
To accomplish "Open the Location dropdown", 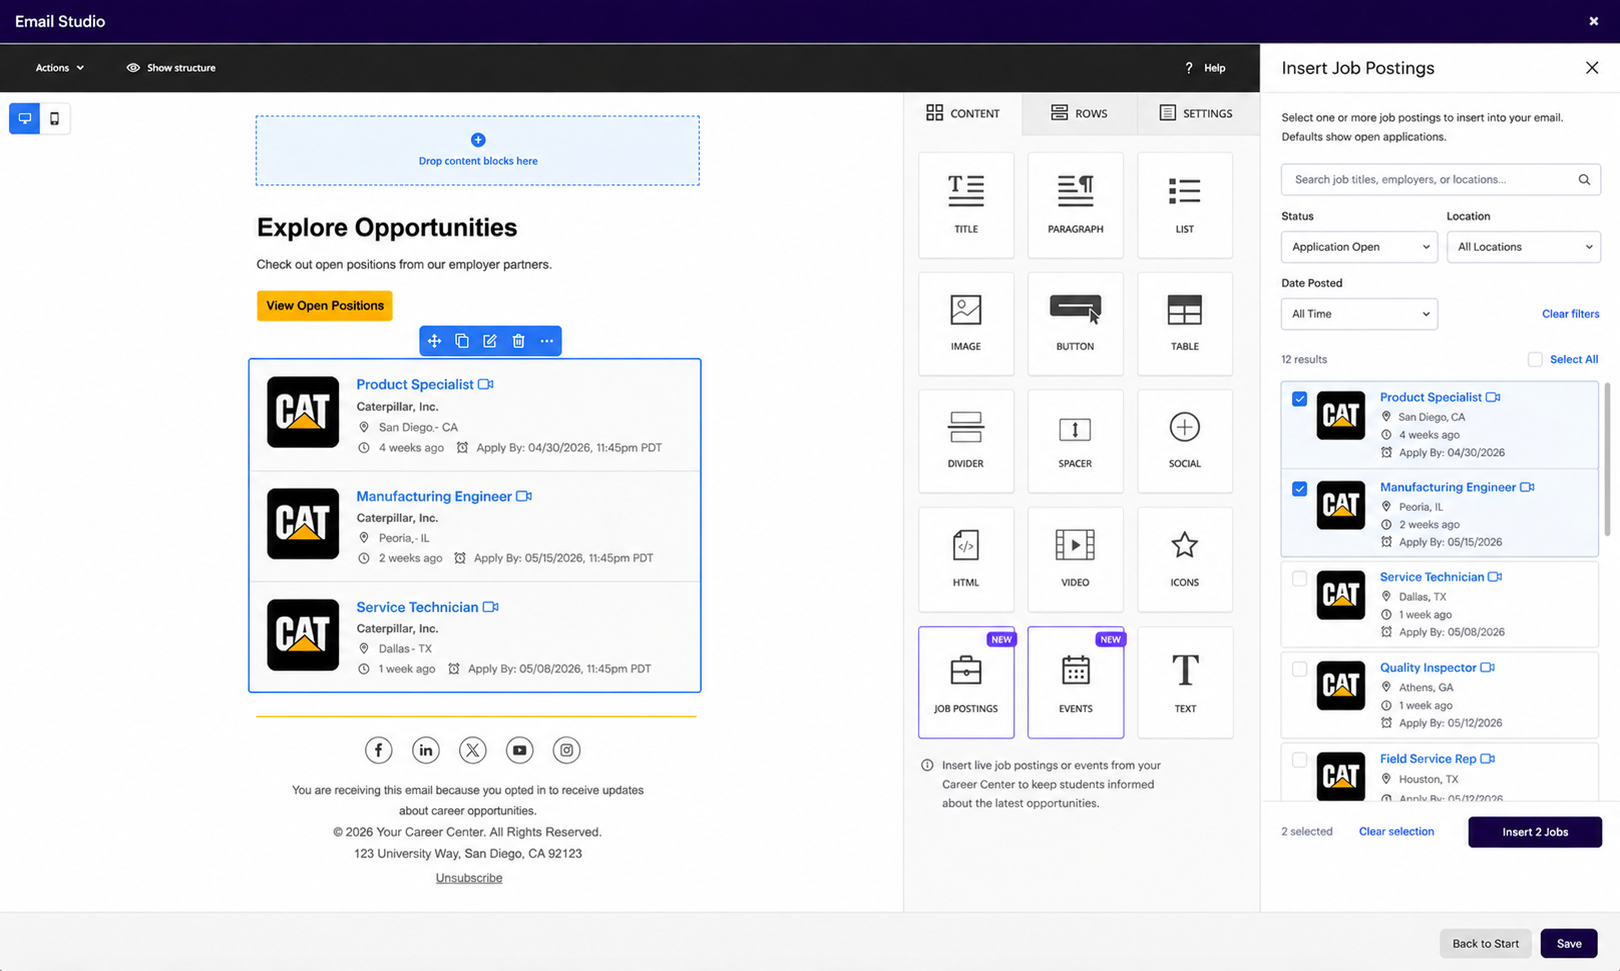I will 1524,247.
